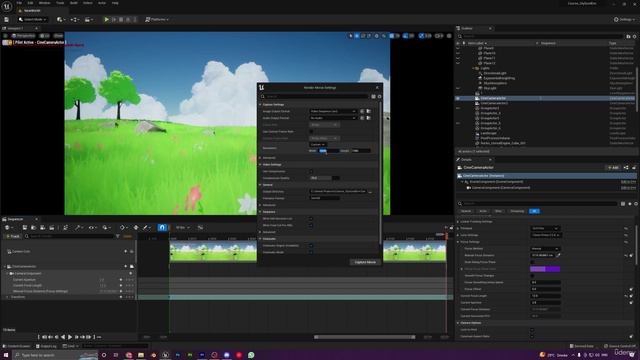640x360 pixels.
Task: Play the sequence forward in Sequencer
Action: tap(70, 337)
